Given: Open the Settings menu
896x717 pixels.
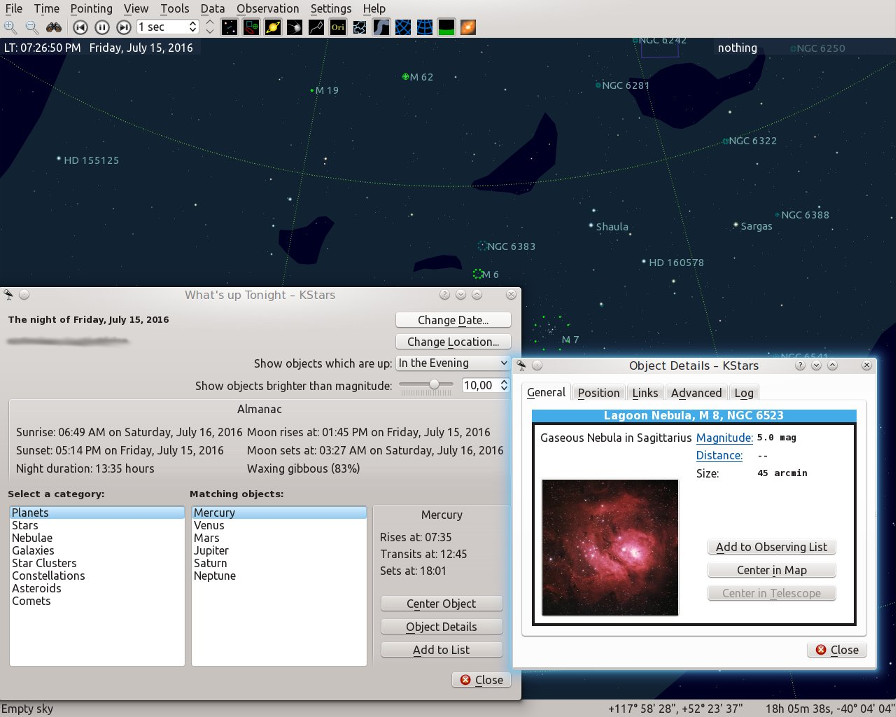Looking at the screenshot, I should [x=331, y=9].
